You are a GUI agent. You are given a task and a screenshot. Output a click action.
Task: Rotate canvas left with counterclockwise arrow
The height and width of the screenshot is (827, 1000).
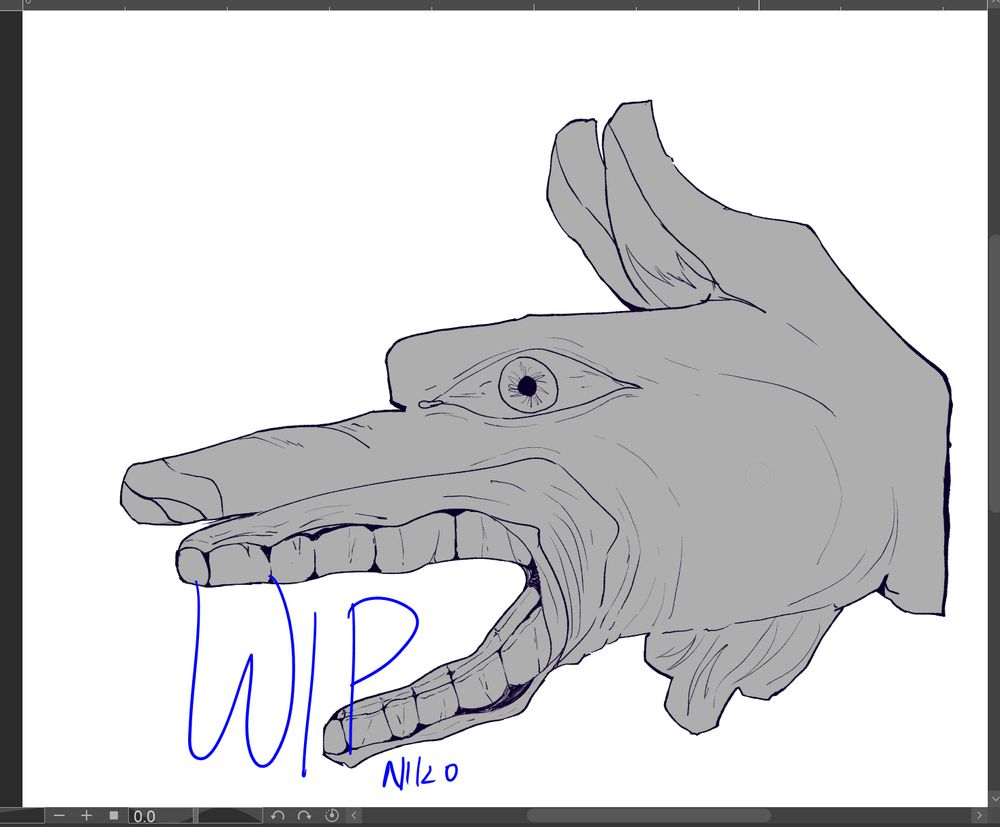tap(277, 816)
